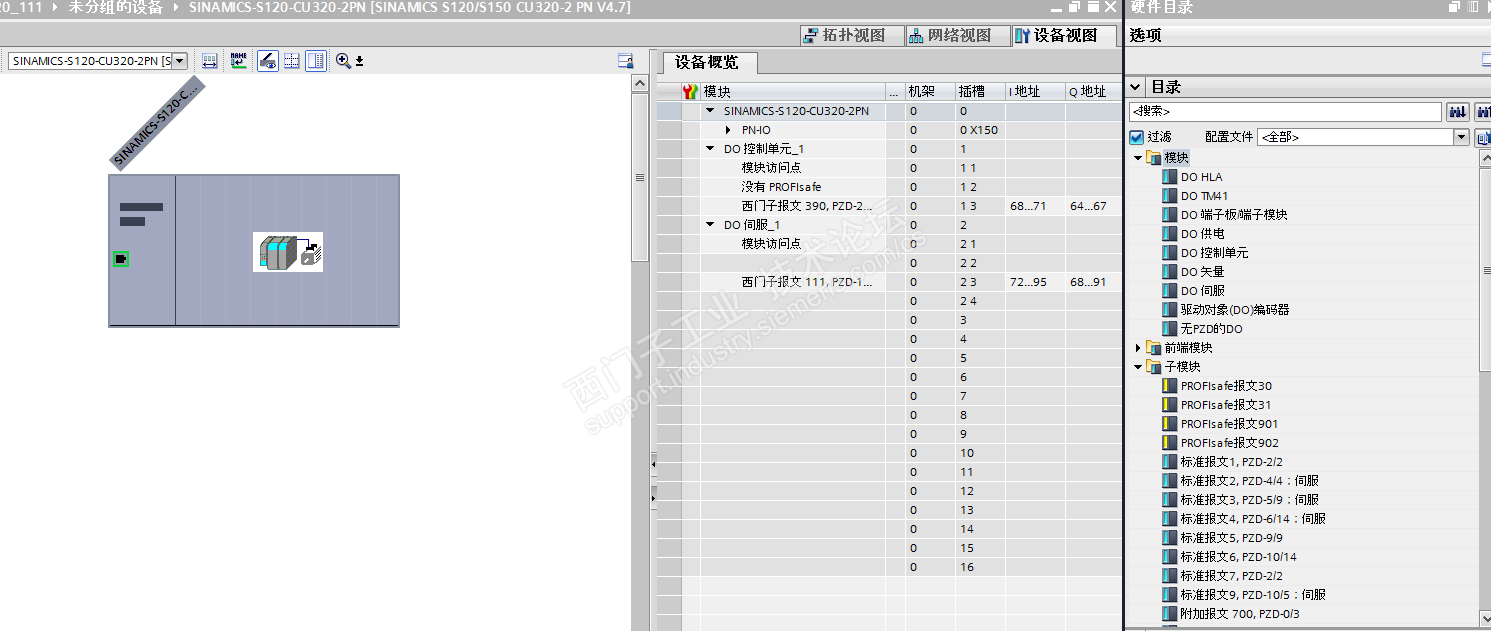1491x631 pixels.
Task: Click the diagnostics icon column header
Action: (x=690, y=91)
